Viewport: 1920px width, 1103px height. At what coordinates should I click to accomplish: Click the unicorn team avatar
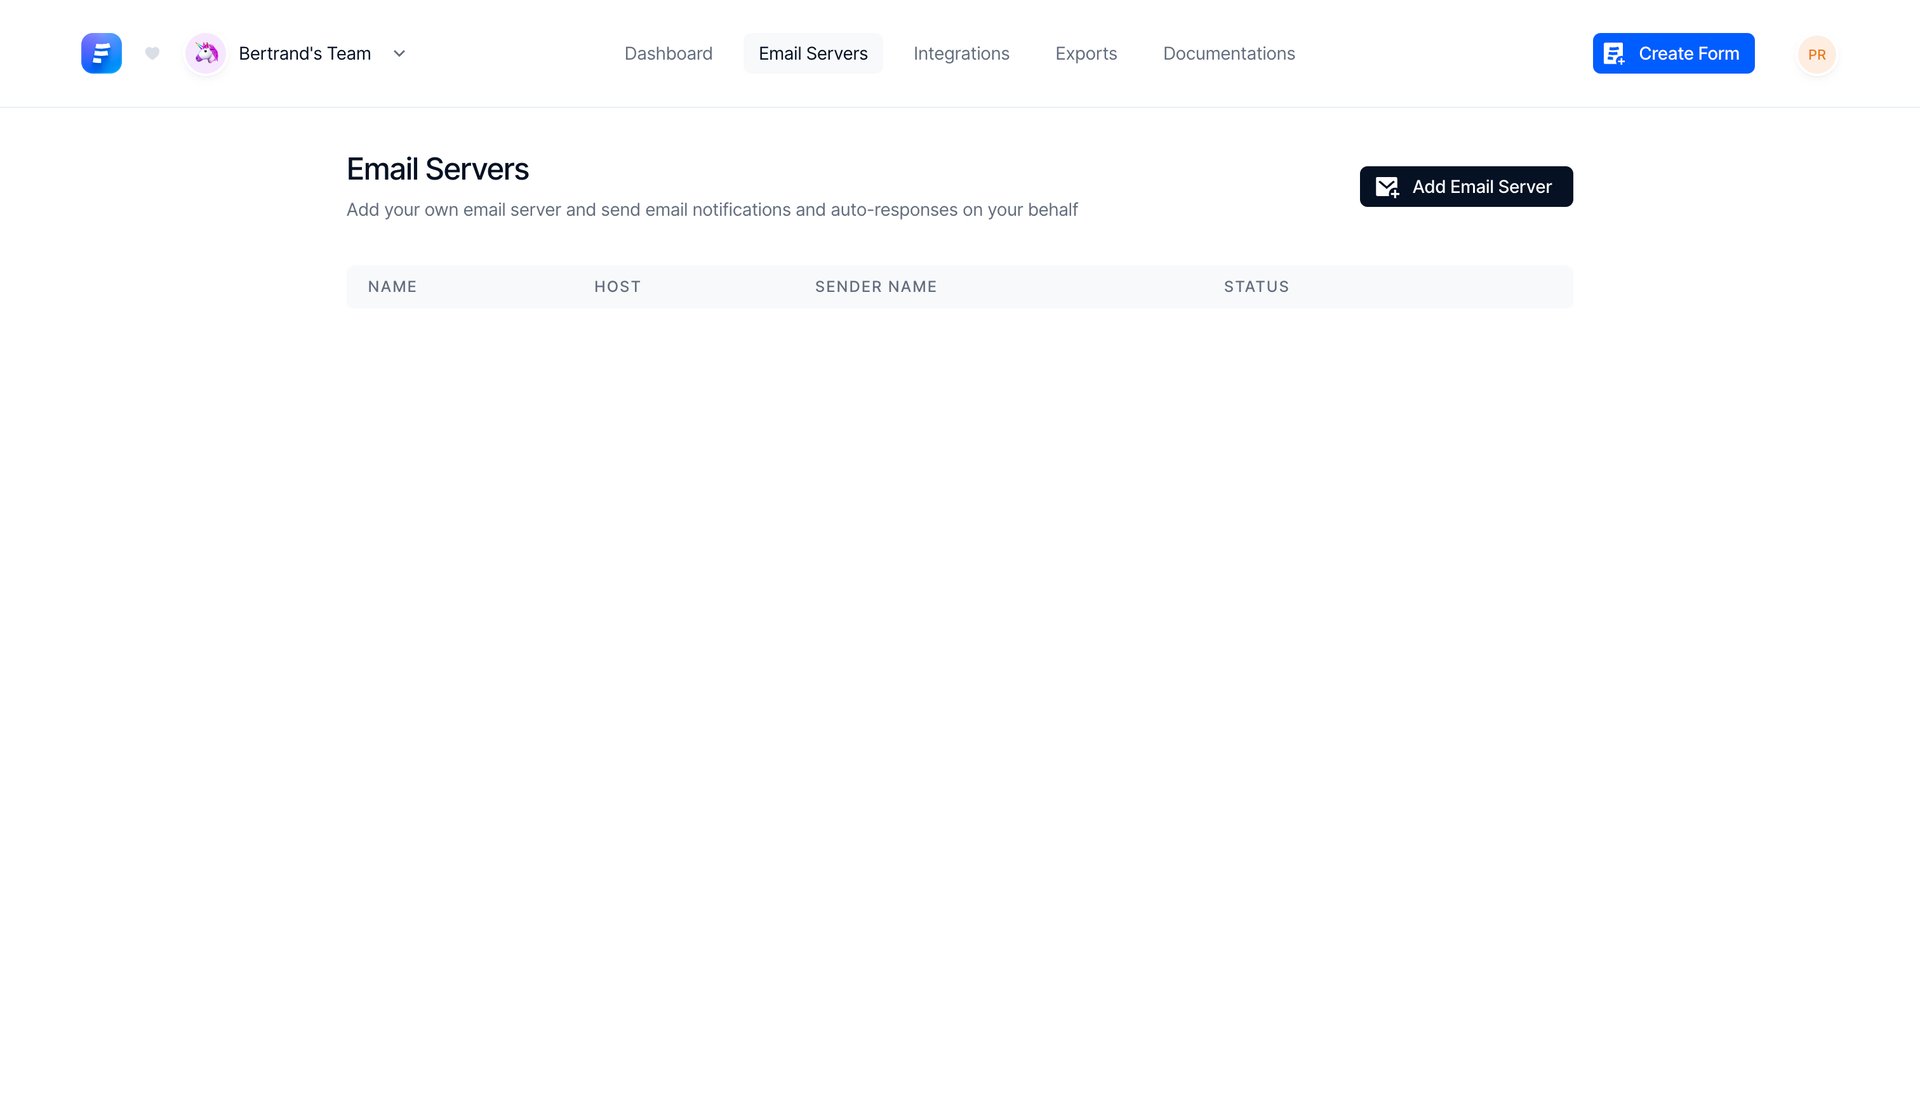[x=205, y=53]
